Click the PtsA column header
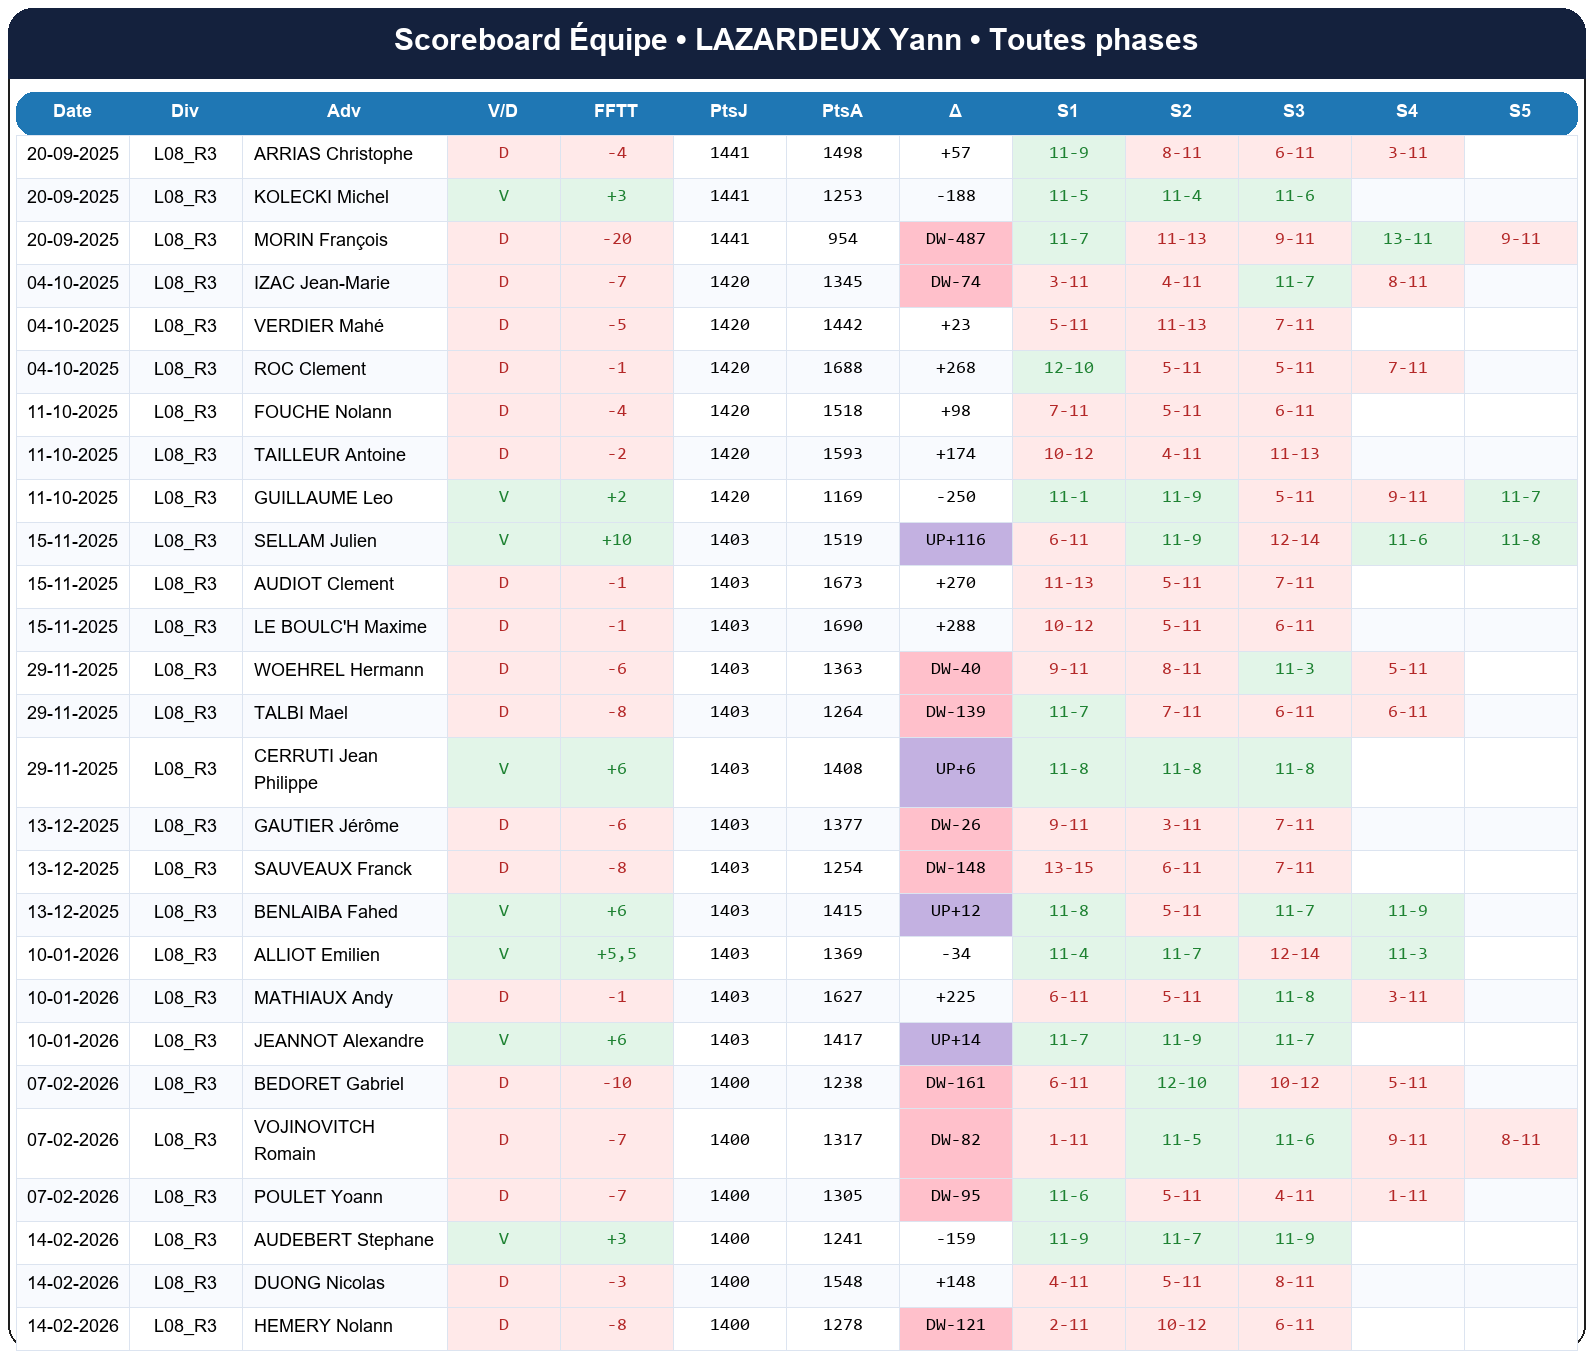Viewport: 1593px width, 1357px height. 842,111
